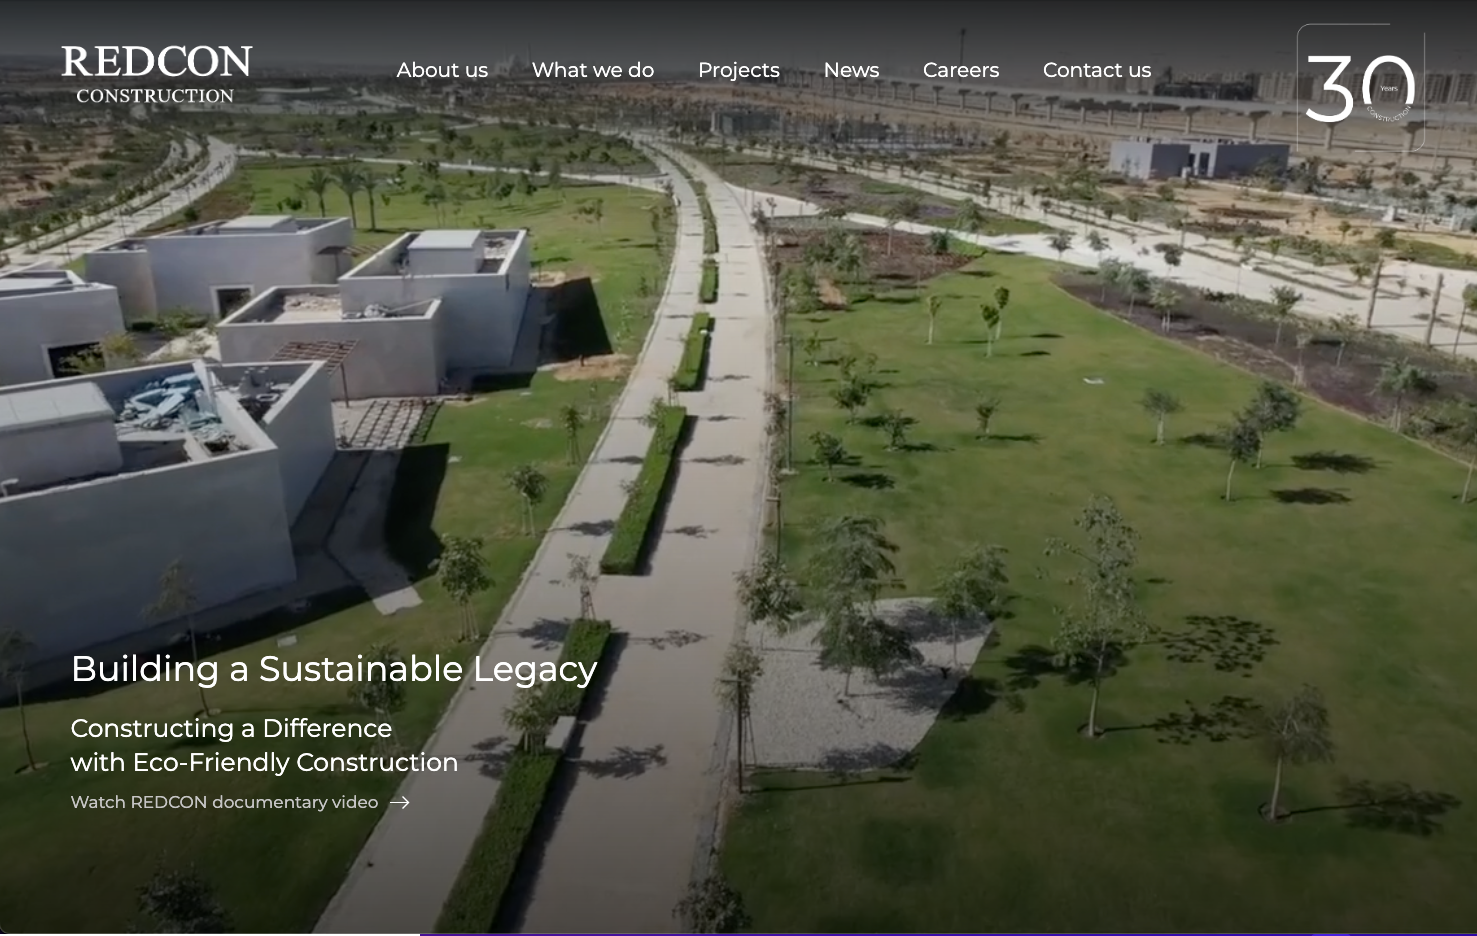The width and height of the screenshot is (1477, 936).
Task: Click the purple progress bar at the page bottom
Action: click(x=900, y=933)
